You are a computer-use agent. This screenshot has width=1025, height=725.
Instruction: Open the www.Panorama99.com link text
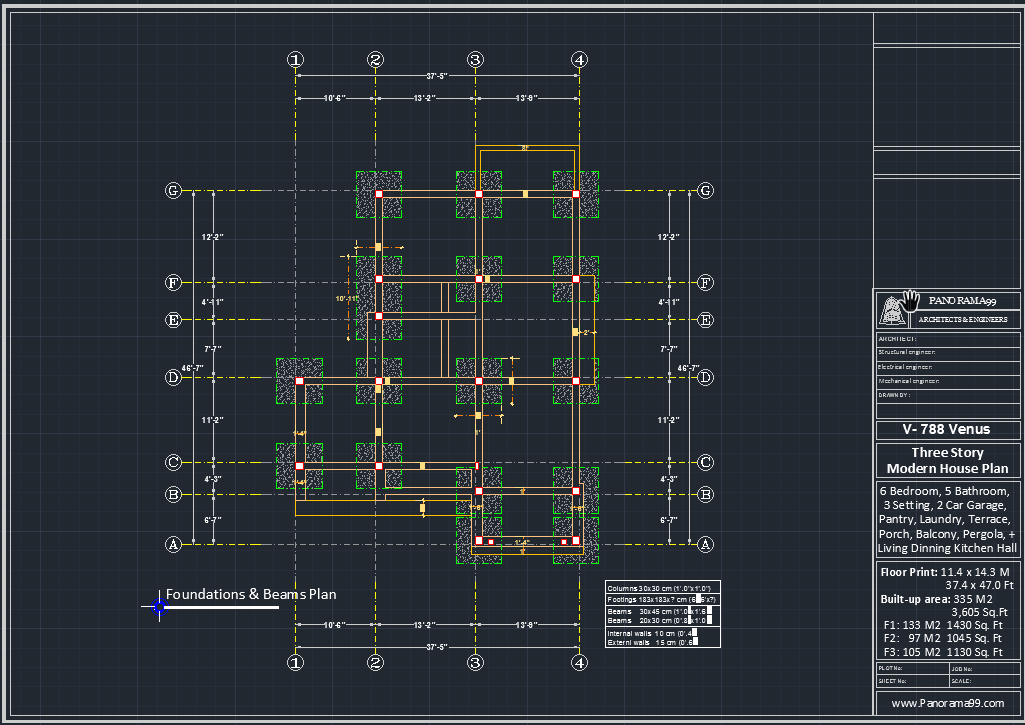[947, 703]
